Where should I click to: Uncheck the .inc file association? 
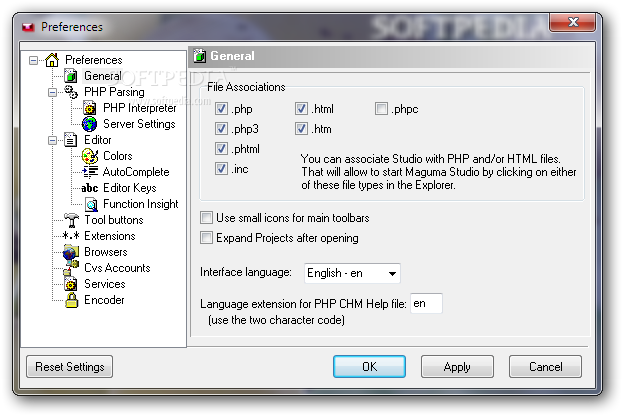[221, 168]
